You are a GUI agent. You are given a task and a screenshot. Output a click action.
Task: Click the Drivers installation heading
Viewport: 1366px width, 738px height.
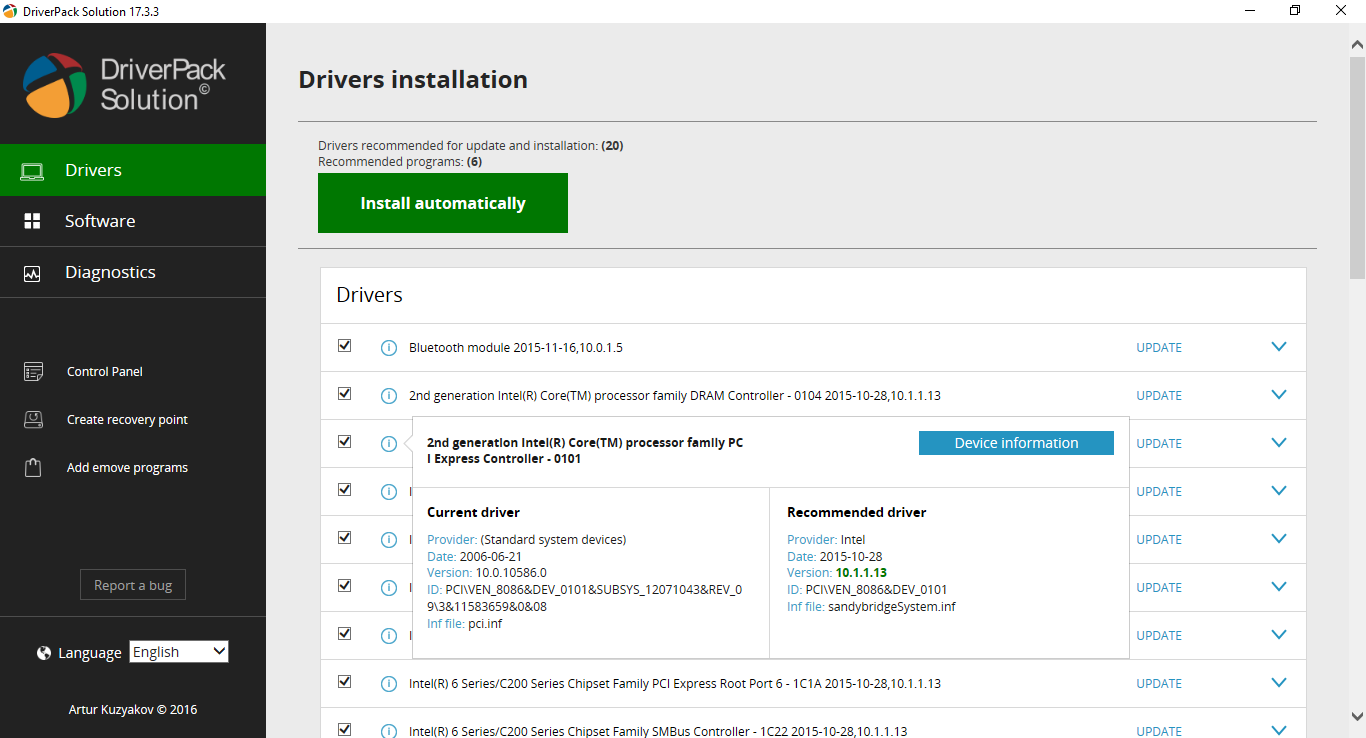pos(413,80)
